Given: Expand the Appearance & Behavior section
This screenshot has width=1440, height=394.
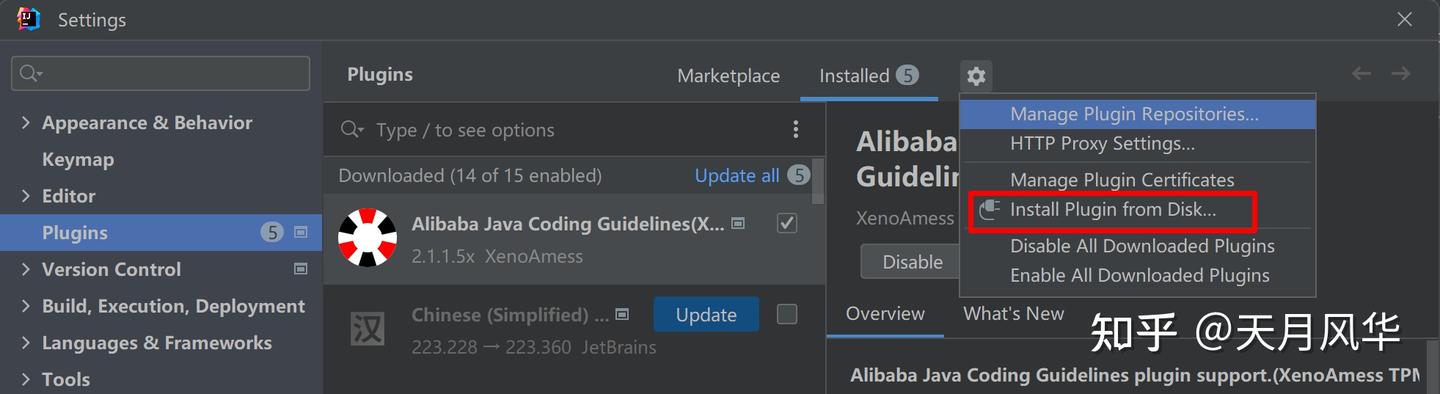Looking at the screenshot, I should coord(26,123).
